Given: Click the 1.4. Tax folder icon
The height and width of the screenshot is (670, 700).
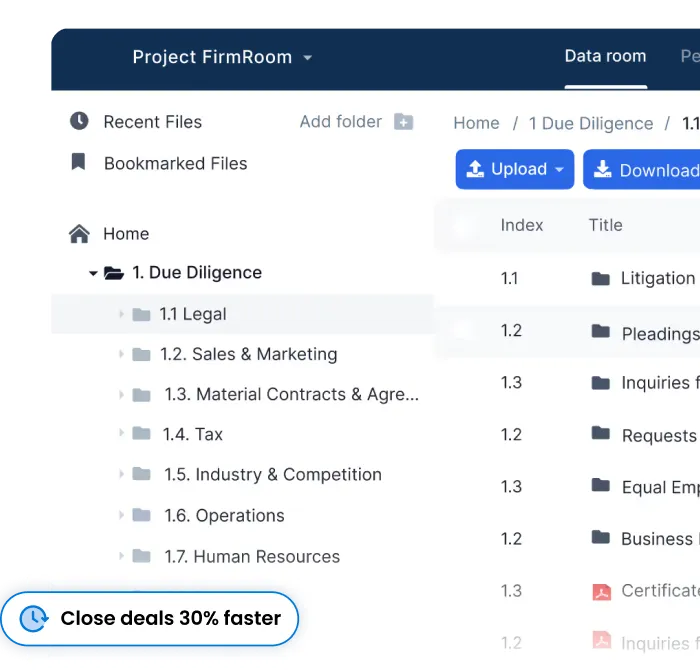Looking at the screenshot, I should coord(142,433).
